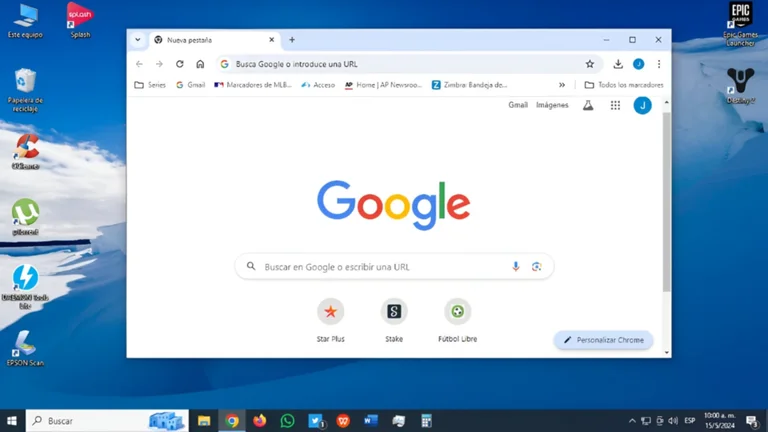Show hidden system tray icons
This screenshot has width=768, height=432.
(x=632, y=421)
